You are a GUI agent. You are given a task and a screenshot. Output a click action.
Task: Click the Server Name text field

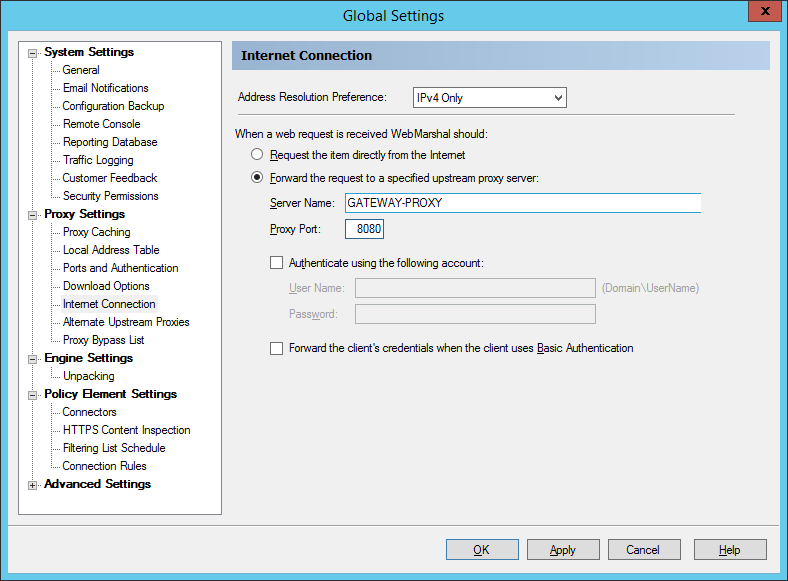(x=521, y=203)
